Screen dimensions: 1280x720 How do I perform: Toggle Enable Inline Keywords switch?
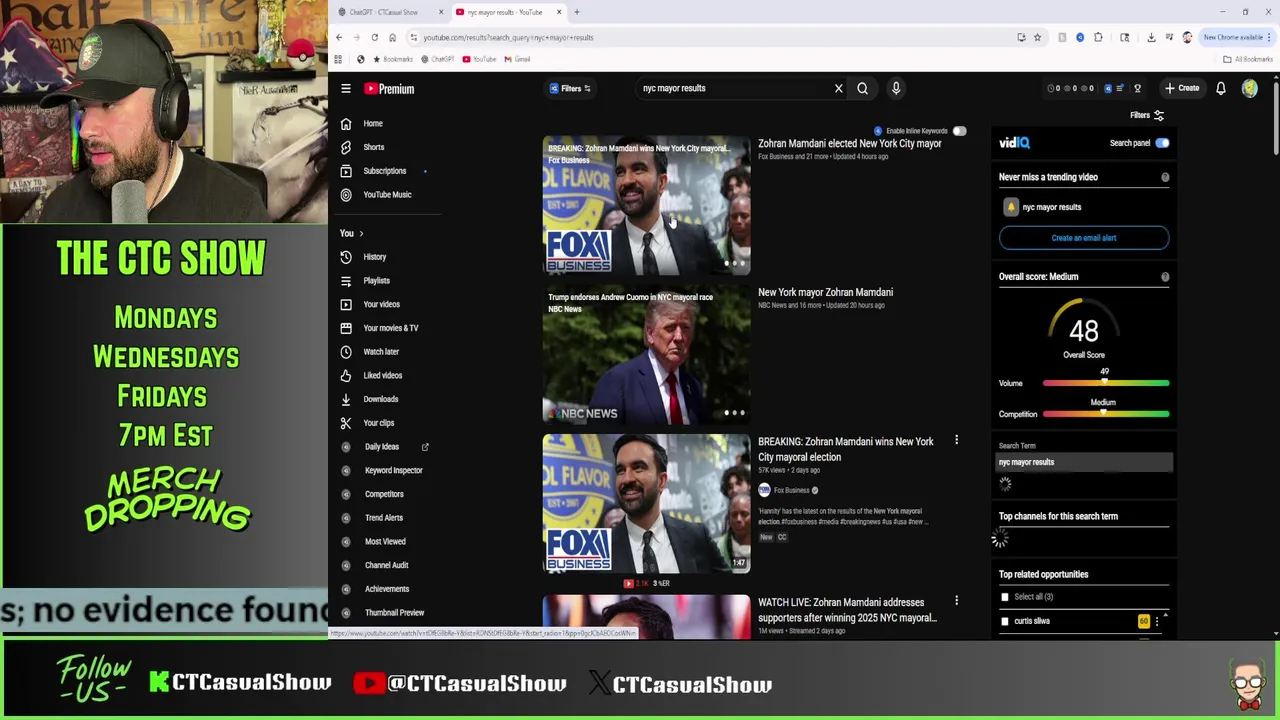click(959, 131)
